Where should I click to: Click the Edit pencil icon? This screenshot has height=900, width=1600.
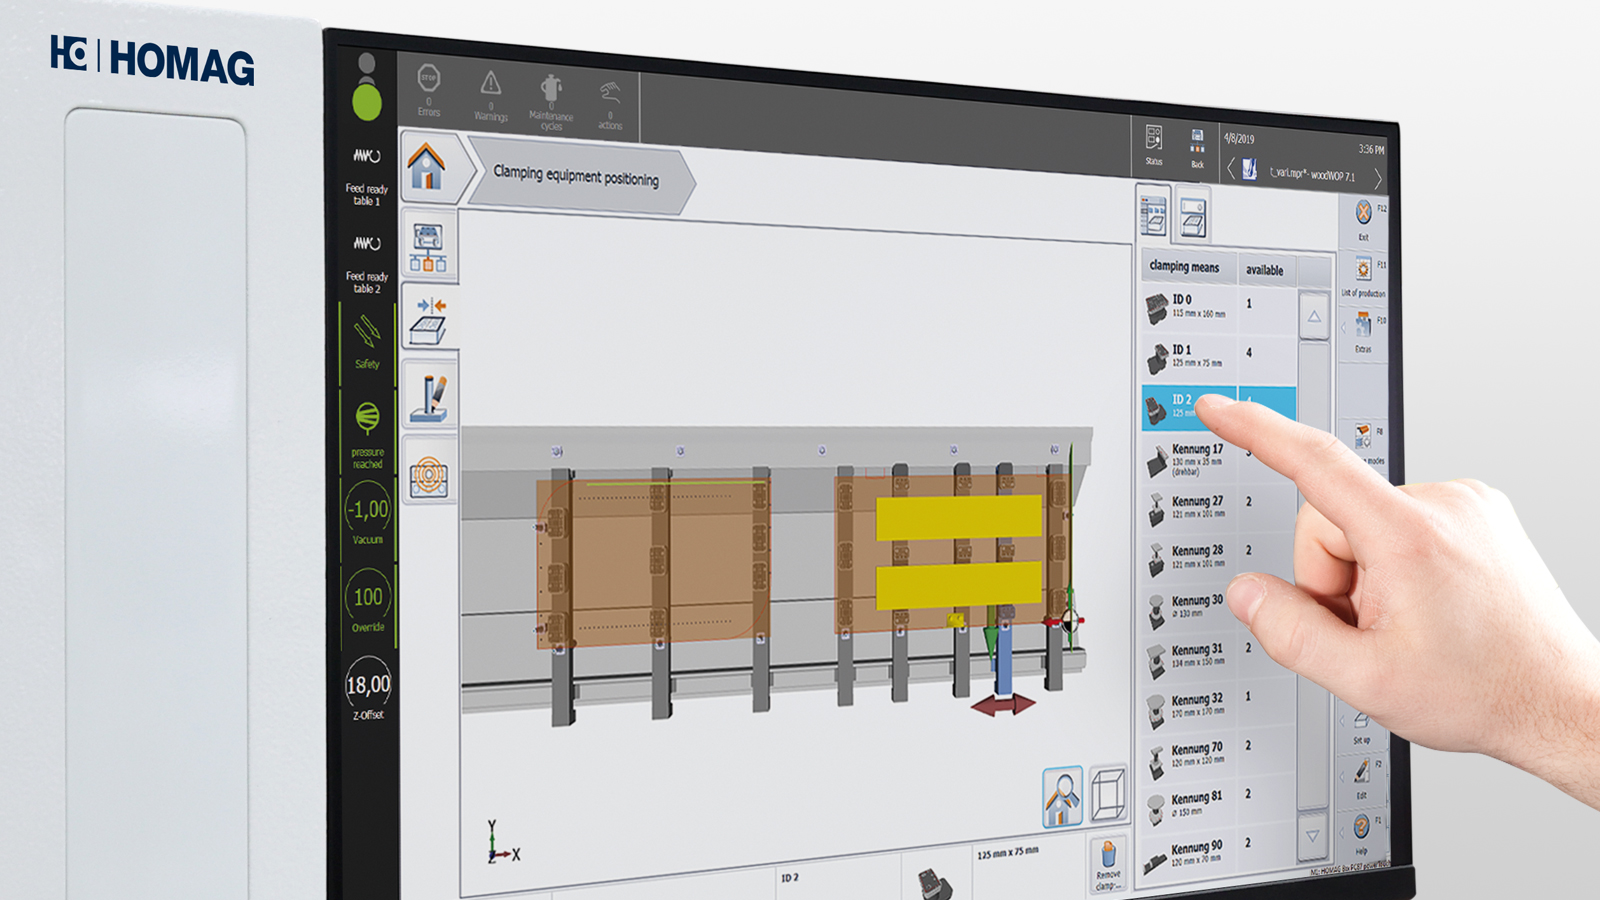1362,772
